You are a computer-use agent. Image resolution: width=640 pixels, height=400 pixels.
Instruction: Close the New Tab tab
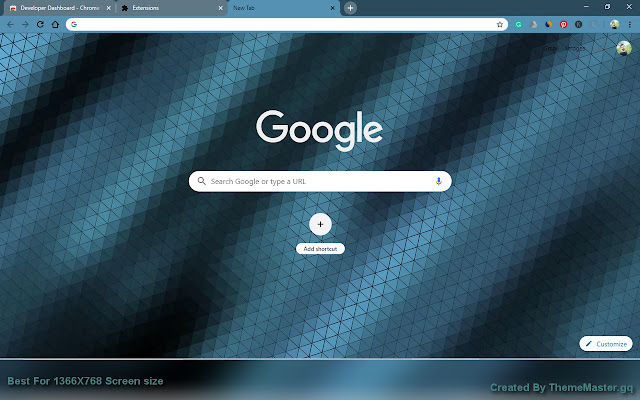pos(332,8)
